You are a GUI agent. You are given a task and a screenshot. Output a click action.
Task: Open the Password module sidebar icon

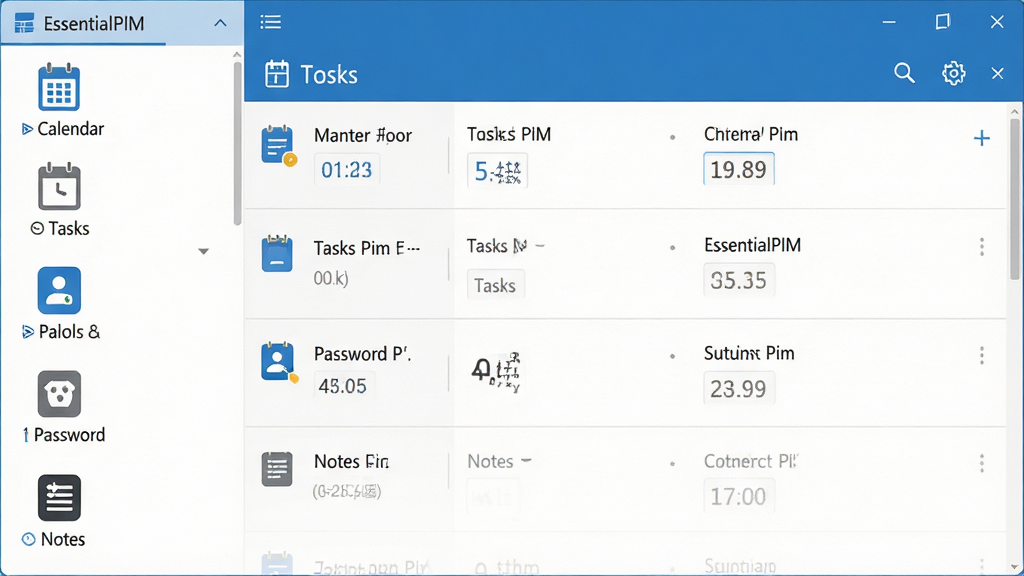coord(59,394)
